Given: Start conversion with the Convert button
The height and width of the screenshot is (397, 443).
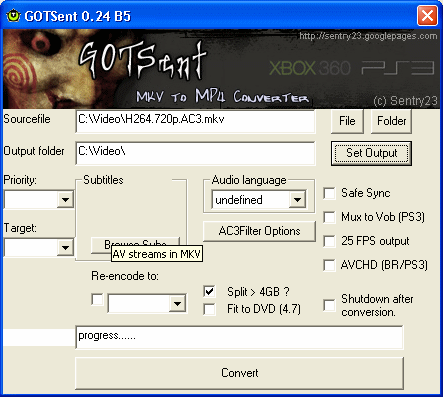Looking at the screenshot, I should 240,373.
